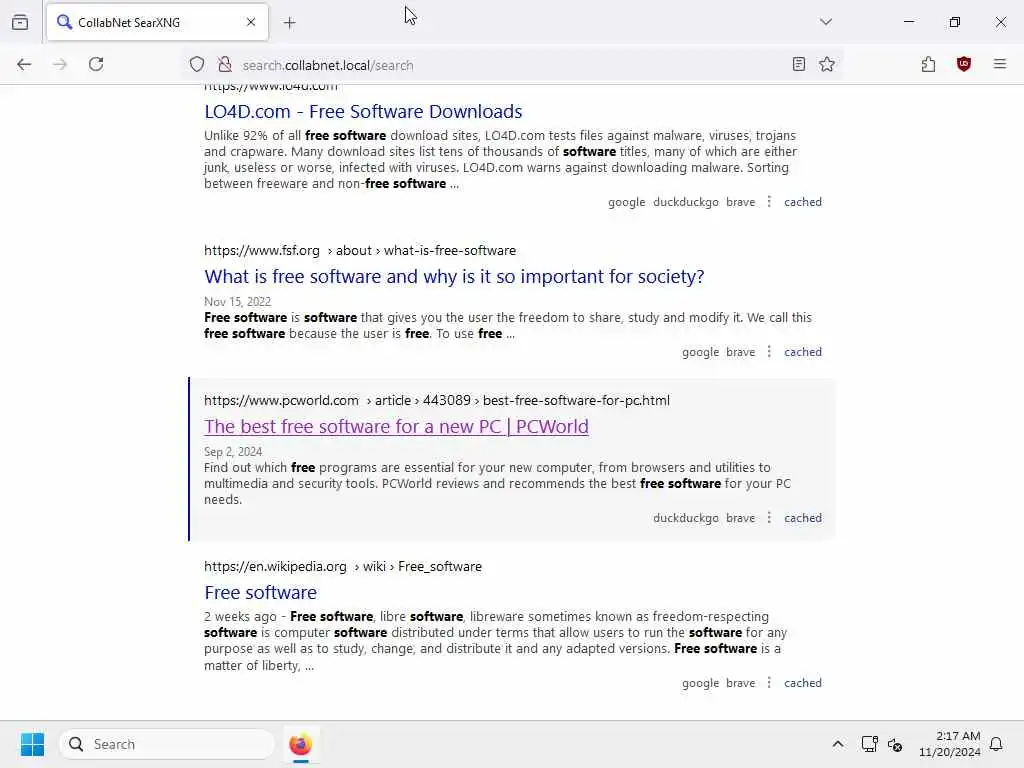
Task: Open the uBlock Origin extension icon
Action: click(x=964, y=64)
